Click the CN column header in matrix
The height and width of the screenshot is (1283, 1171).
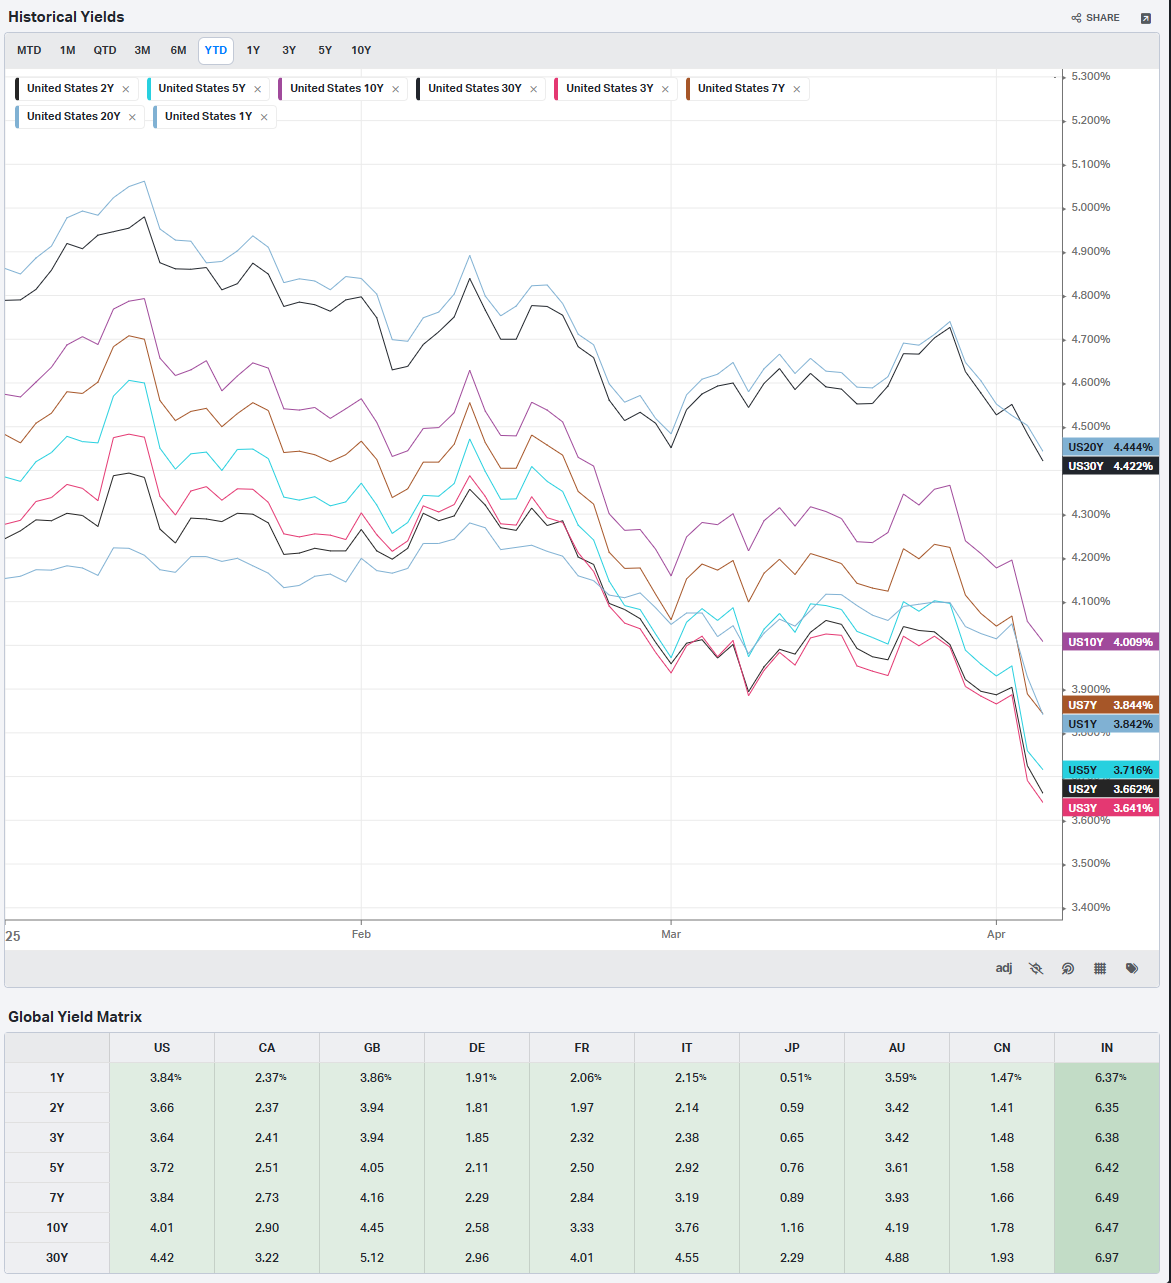click(1002, 1048)
